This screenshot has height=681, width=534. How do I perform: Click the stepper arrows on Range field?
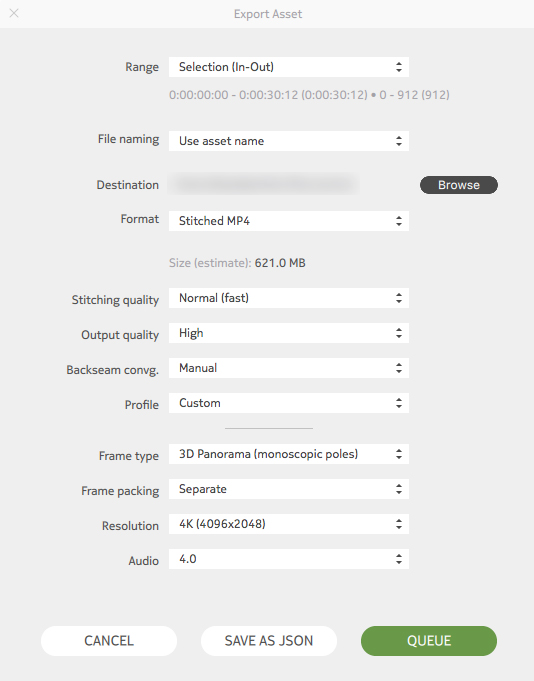click(399, 67)
